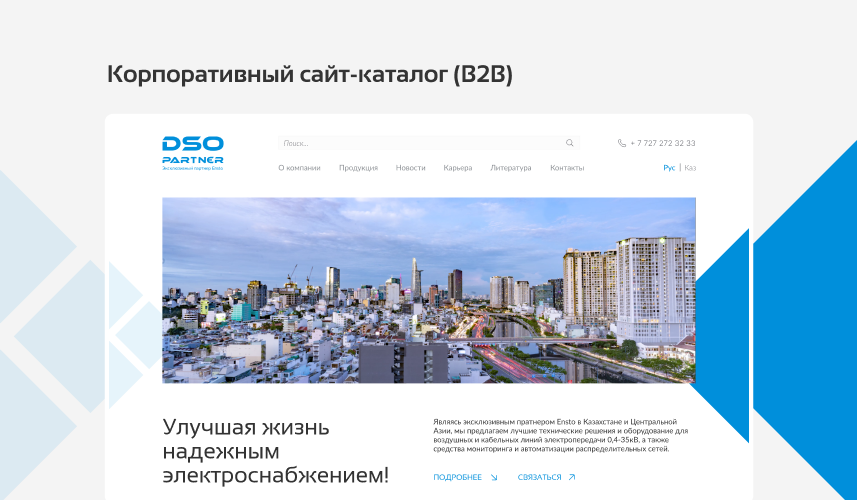This screenshot has width=857, height=500.
Task: Switch language to Рус
Action: (669, 168)
